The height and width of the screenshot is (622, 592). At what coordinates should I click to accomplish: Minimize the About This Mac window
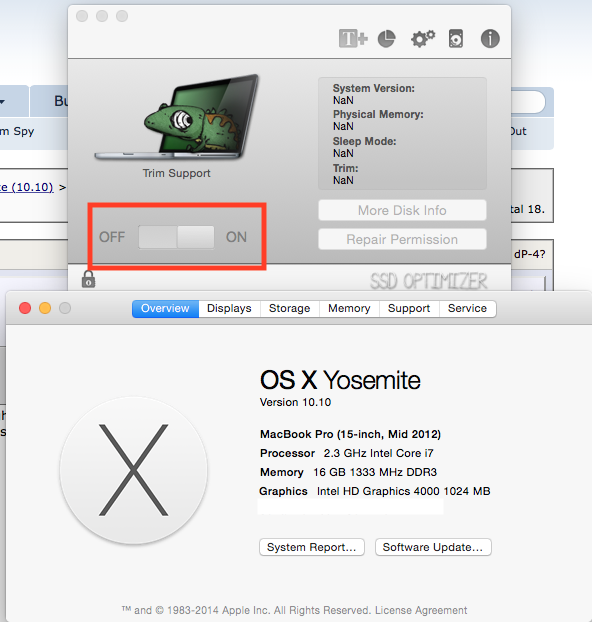tap(45, 308)
